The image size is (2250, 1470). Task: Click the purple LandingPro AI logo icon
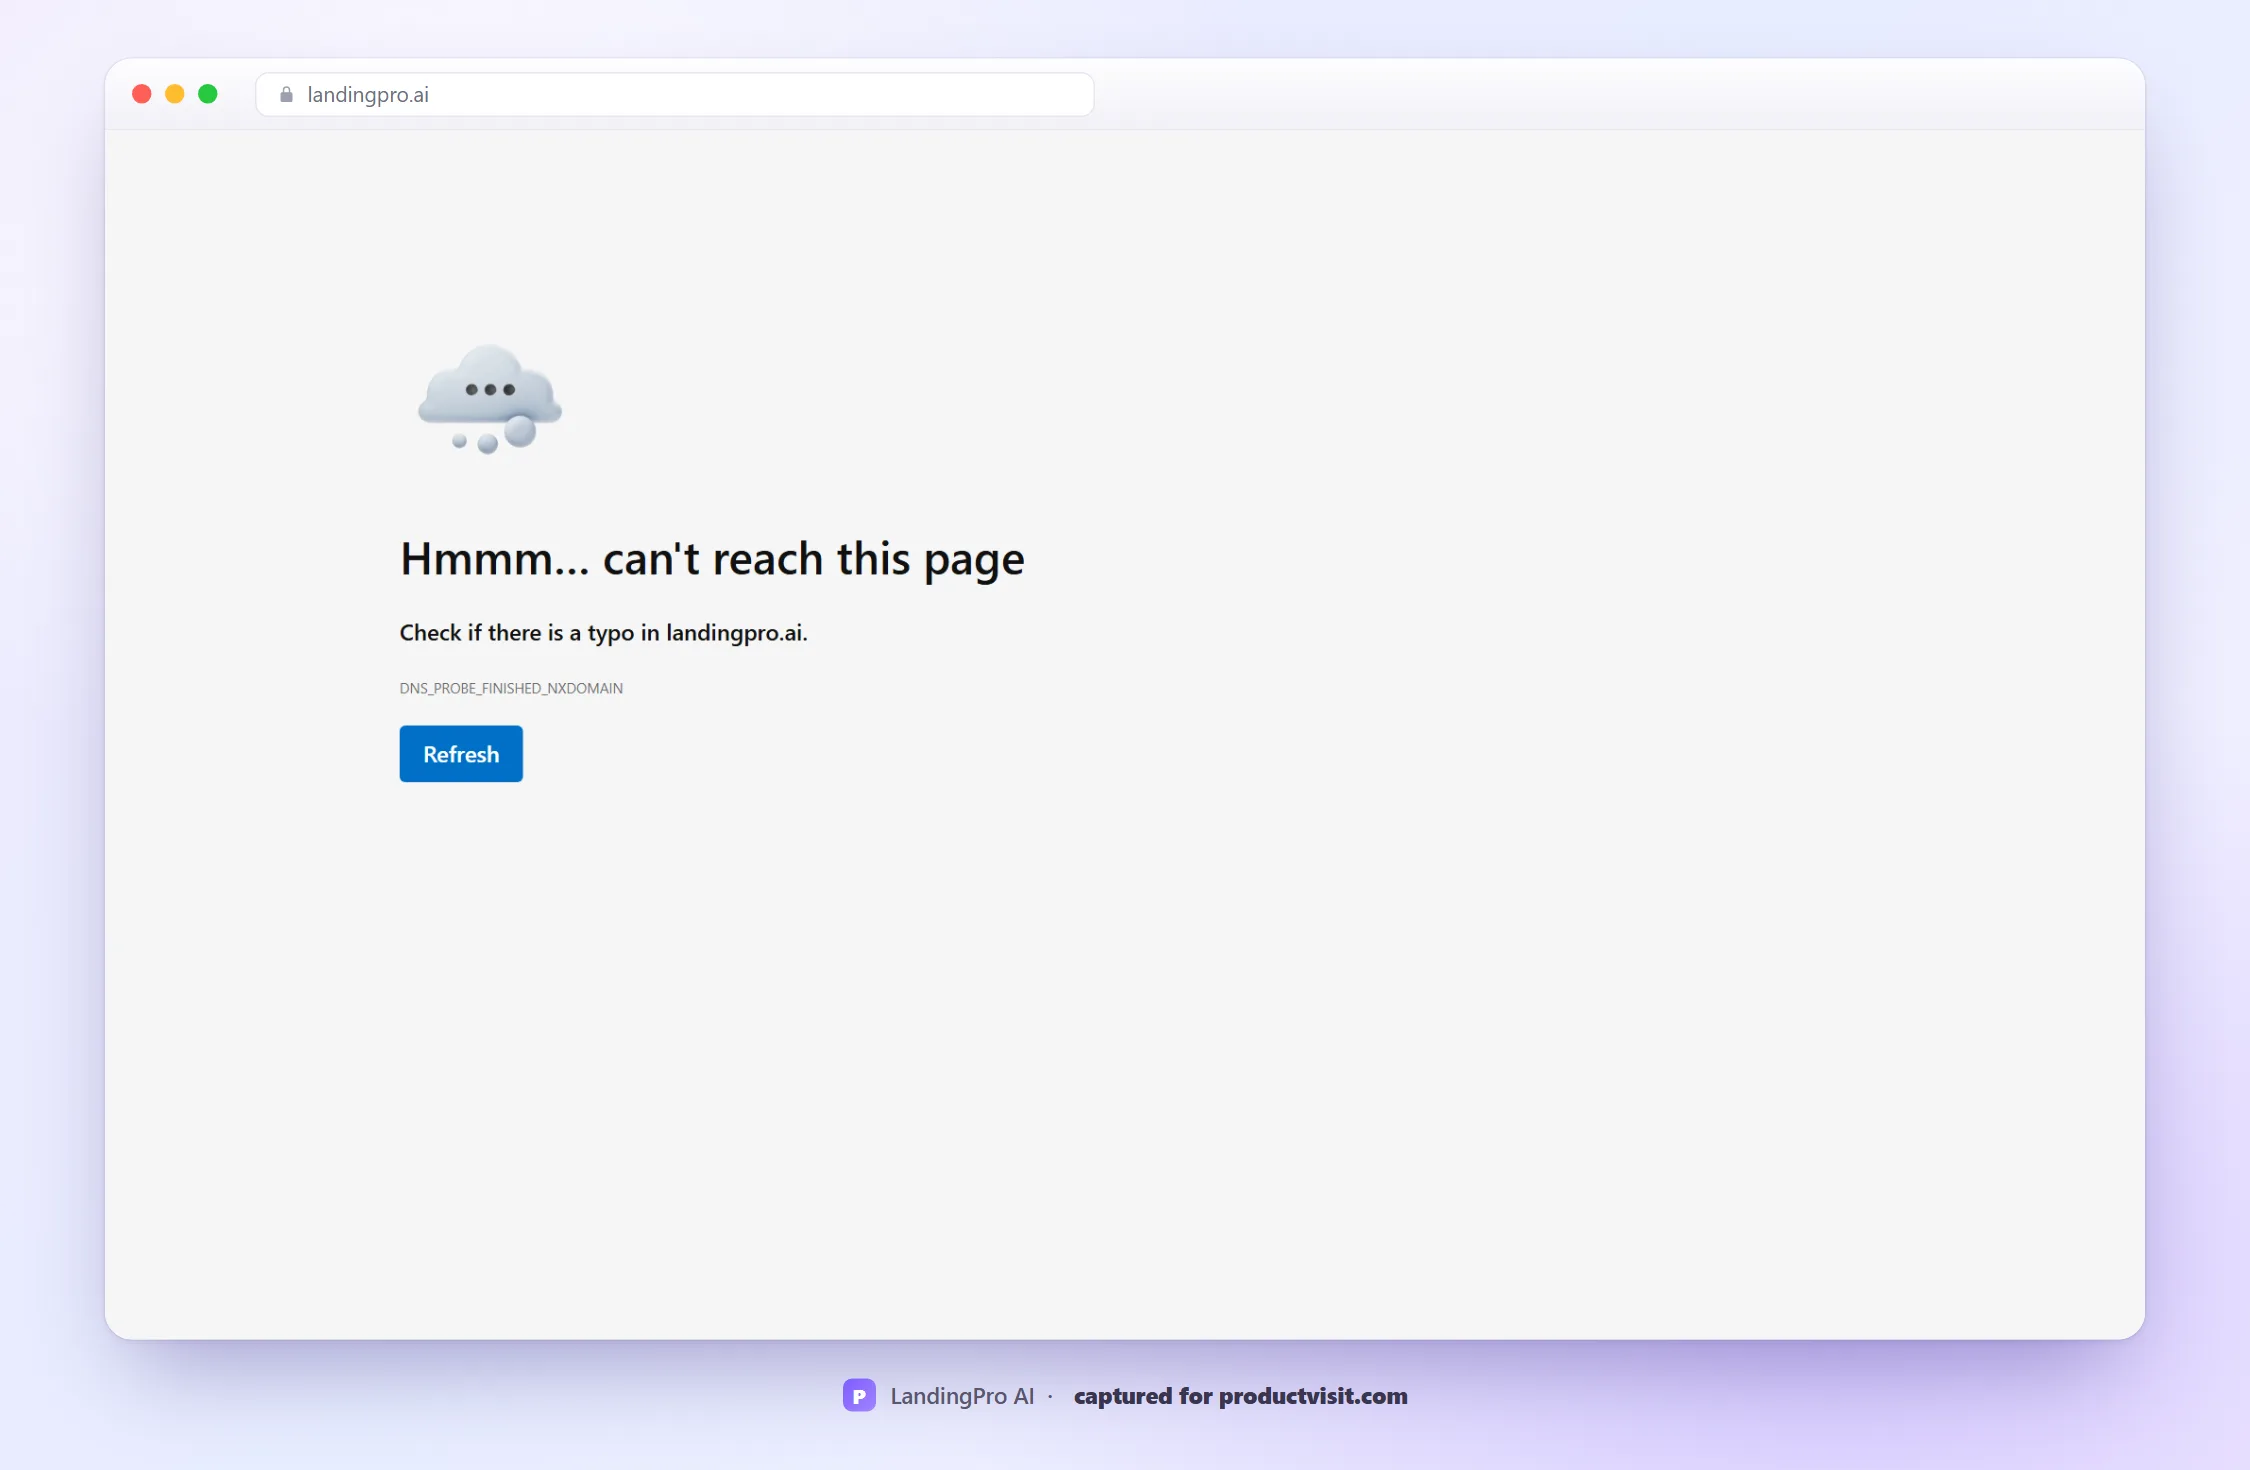(859, 1395)
